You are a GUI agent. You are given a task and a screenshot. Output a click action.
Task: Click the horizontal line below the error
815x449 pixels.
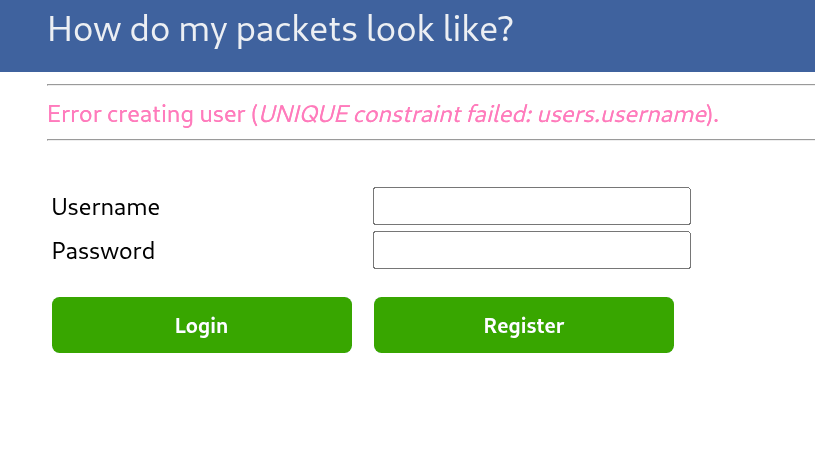tap(430, 140)
